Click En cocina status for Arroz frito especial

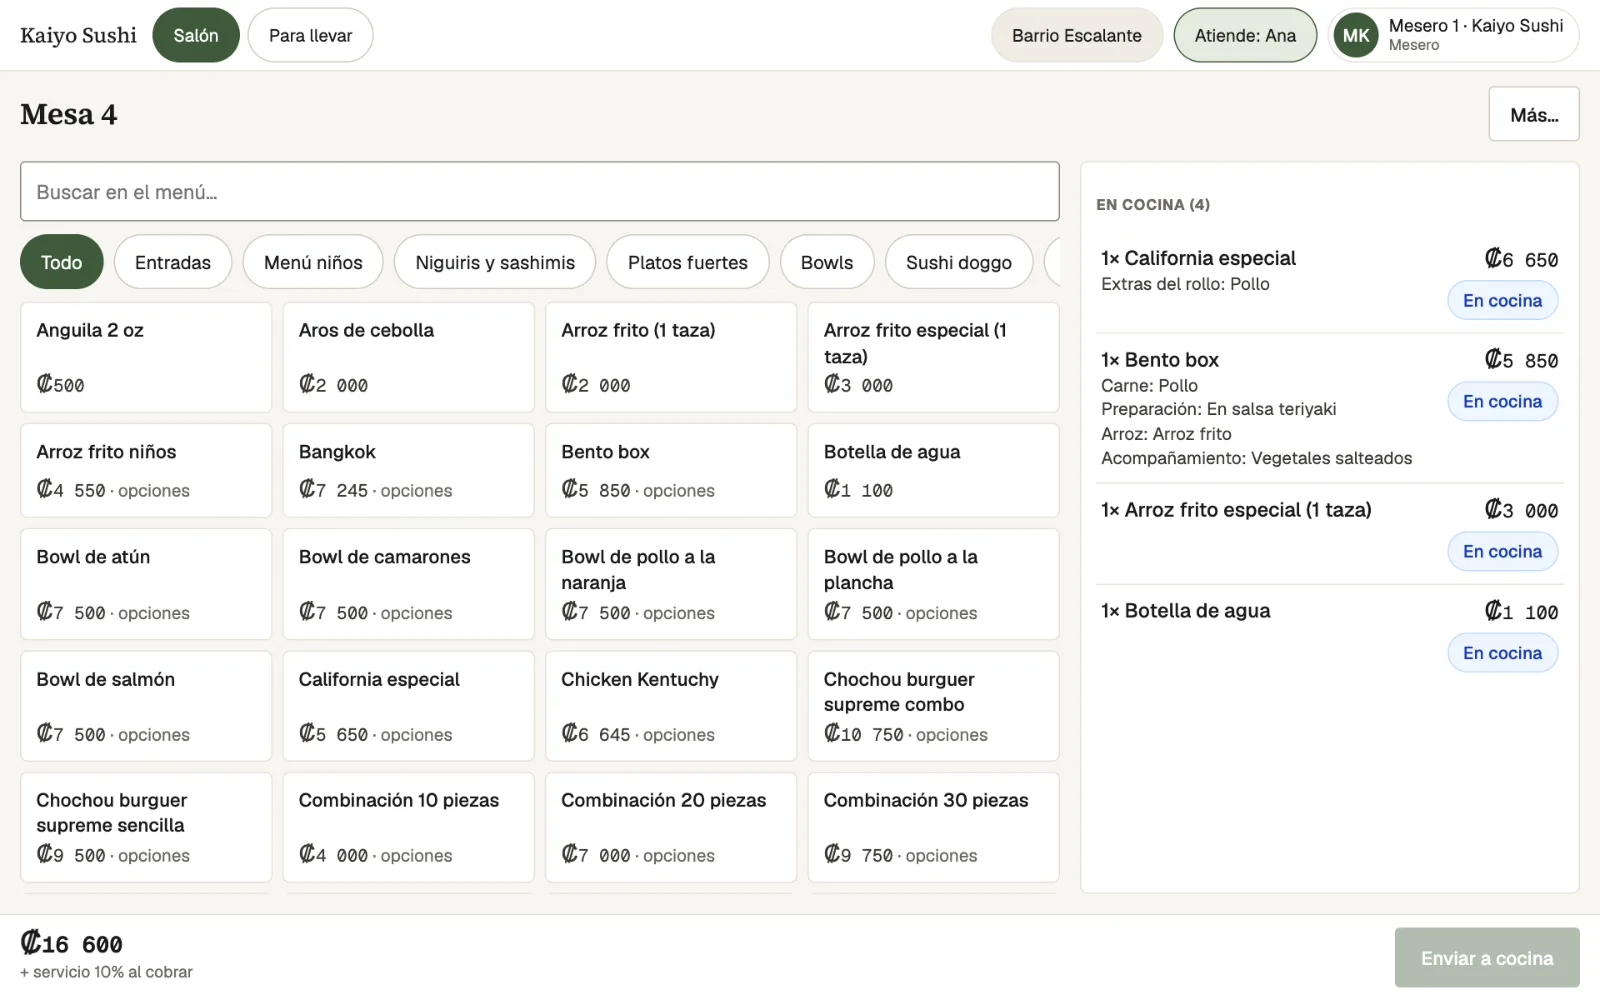click(1503, 552)
